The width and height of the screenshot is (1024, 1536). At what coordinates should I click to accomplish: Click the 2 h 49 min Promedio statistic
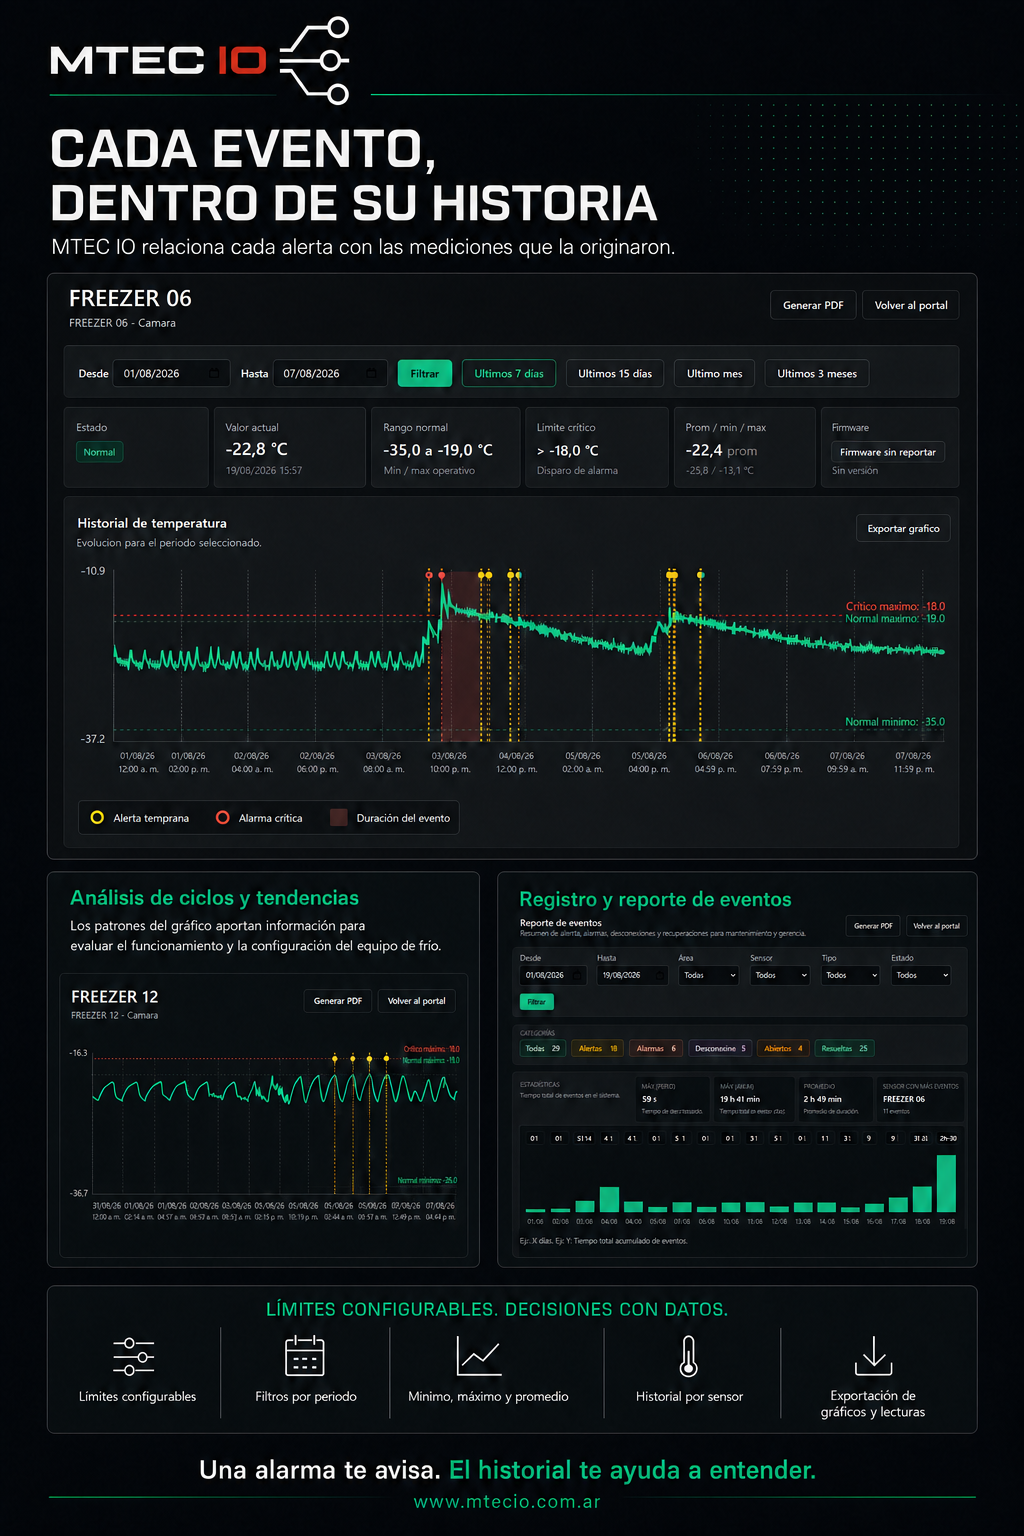(823, 1099)
